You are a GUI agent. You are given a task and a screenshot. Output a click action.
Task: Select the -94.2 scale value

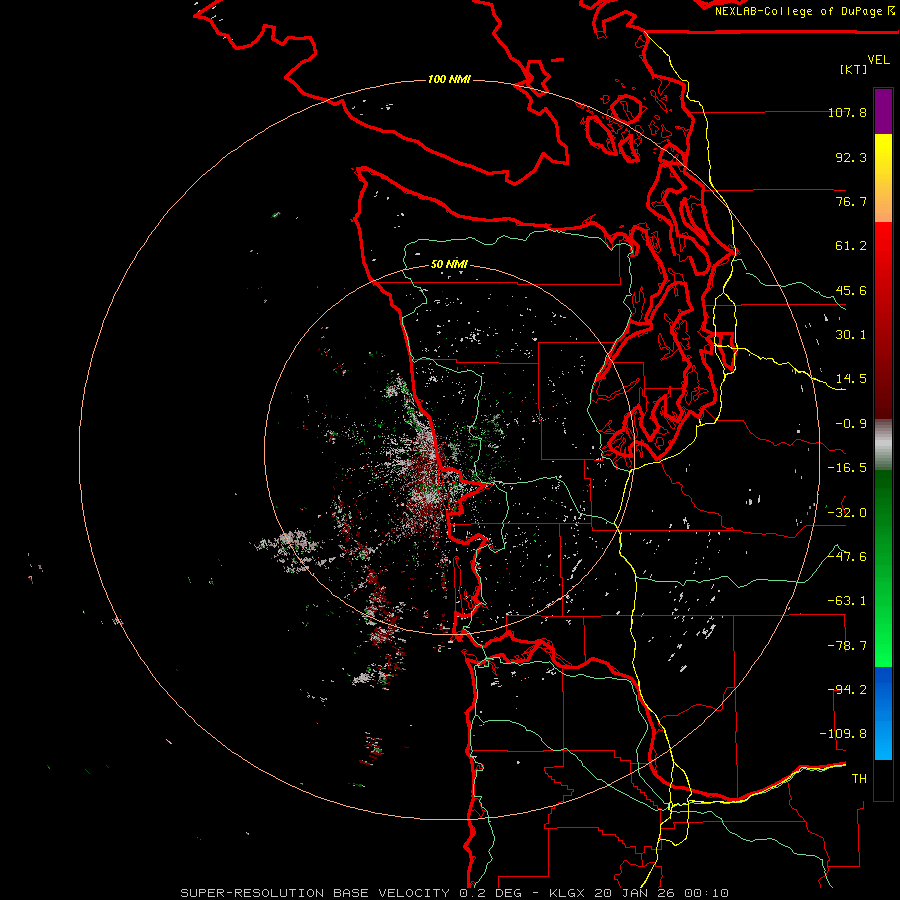(847, 690)
